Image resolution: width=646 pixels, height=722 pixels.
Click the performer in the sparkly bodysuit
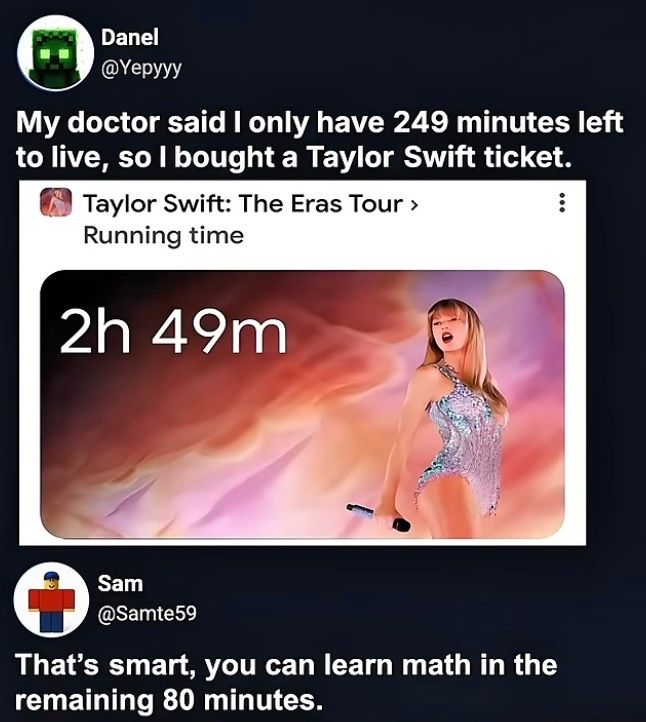point(456,405)
